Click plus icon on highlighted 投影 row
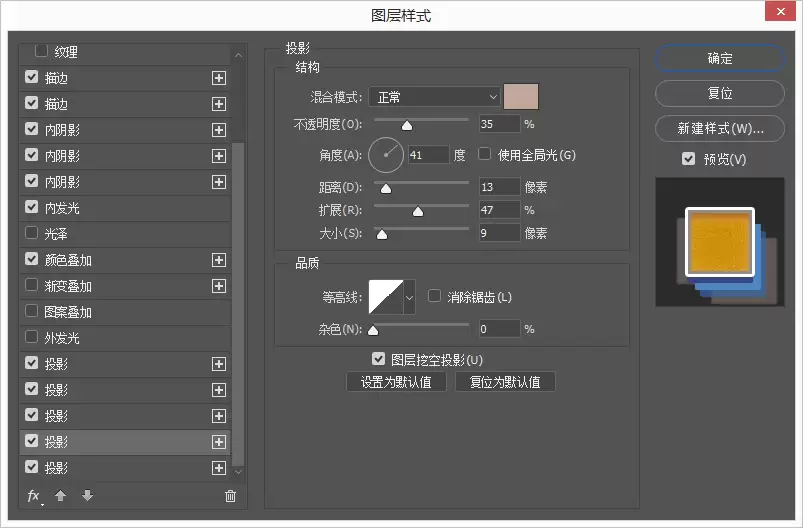Image resolution: width=803 pixels, height=528 pixels. [x=219, y=442]
